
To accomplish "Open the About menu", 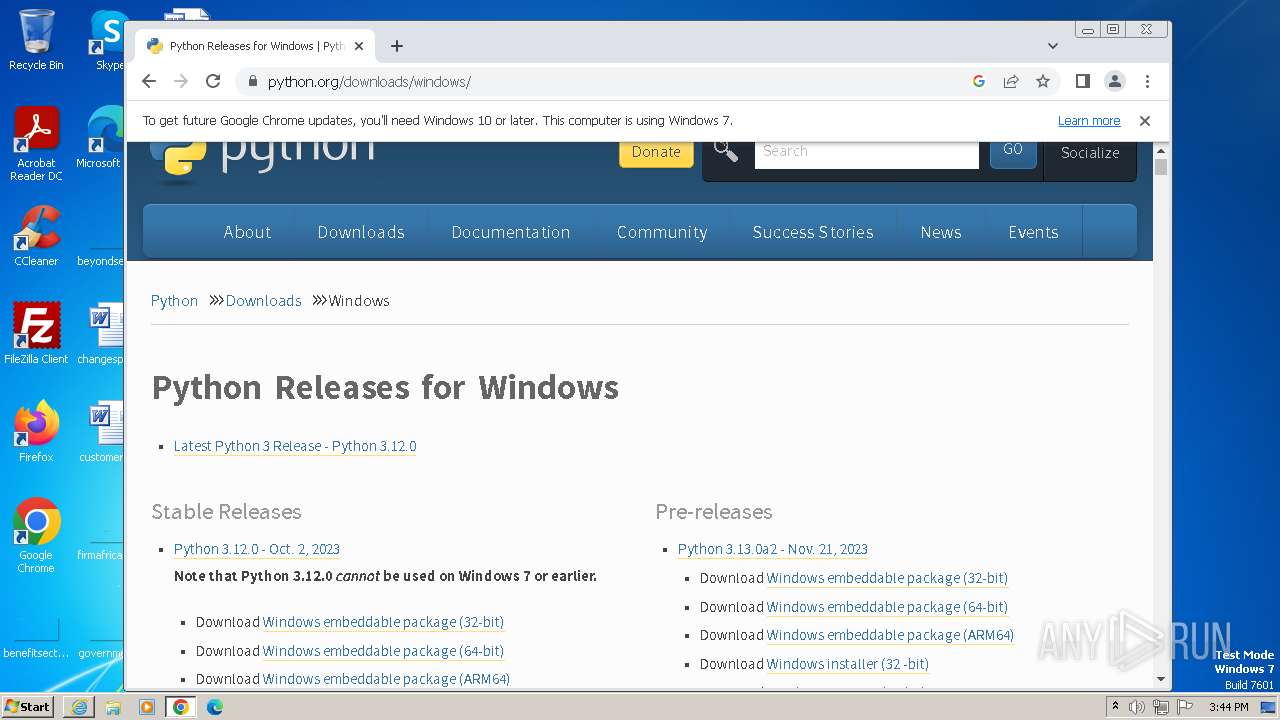I will click(247, 232).
